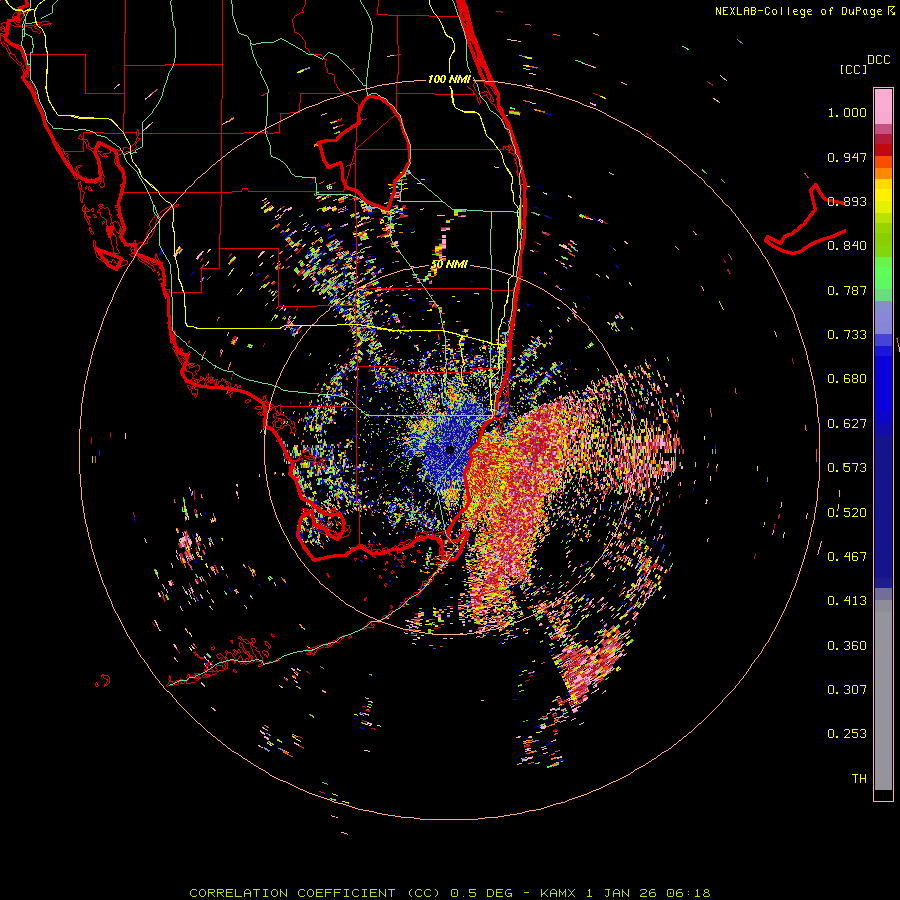Select the 0.627 scale value
Viewport: 900px width, 900px height.
click(847, 424)
